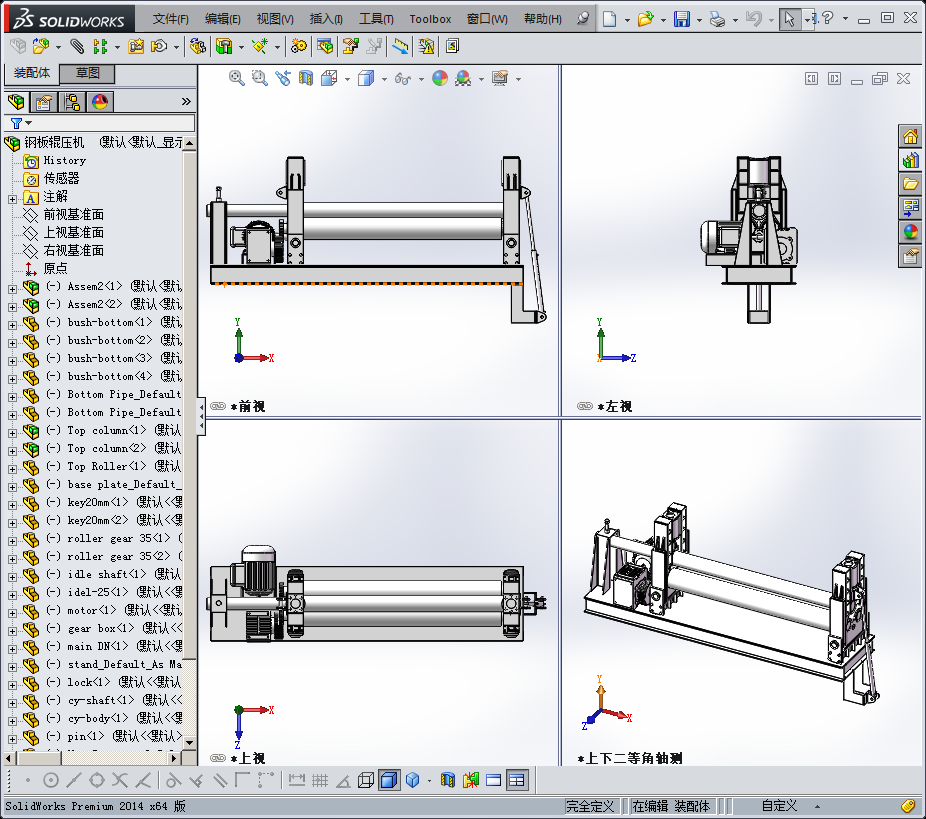Toggle the Four View layout button
This screenshot has height=819, width=926.
tap(516, 780)
